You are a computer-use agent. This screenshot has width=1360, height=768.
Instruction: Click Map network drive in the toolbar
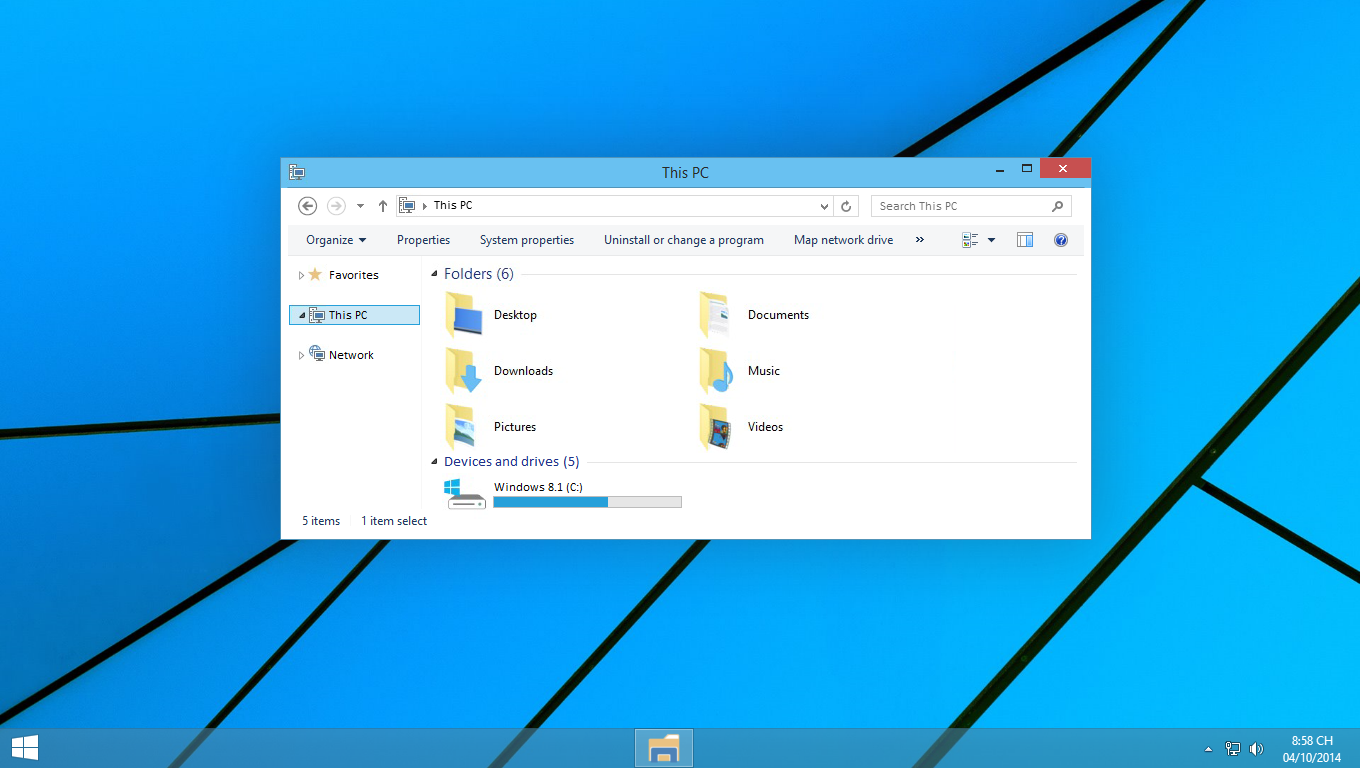[843, 240]
